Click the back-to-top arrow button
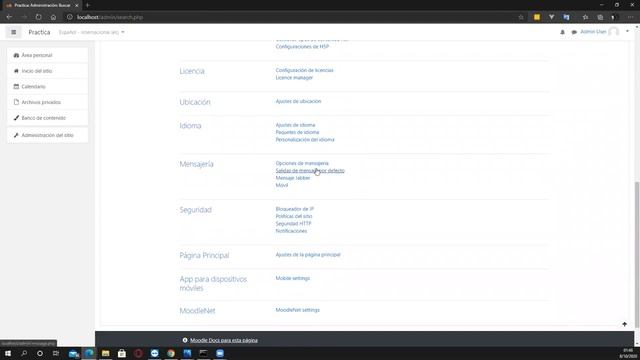The width and height of the screenshot is (640, 360). (624, 324)
